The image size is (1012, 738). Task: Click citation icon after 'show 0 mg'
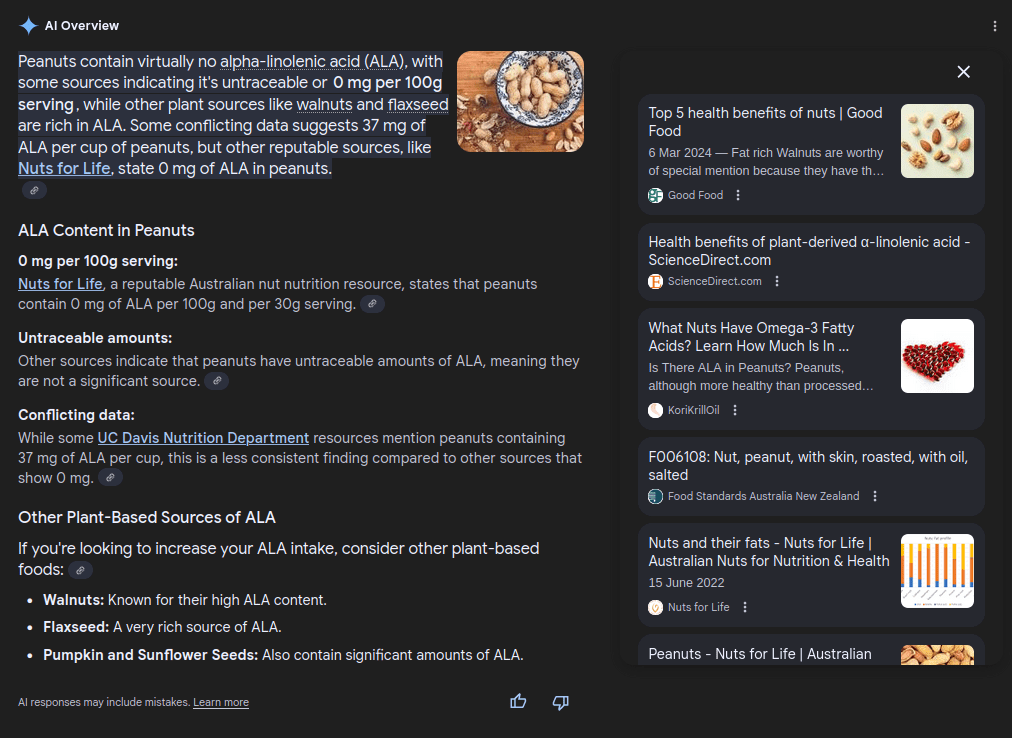(x=110, y=478)
